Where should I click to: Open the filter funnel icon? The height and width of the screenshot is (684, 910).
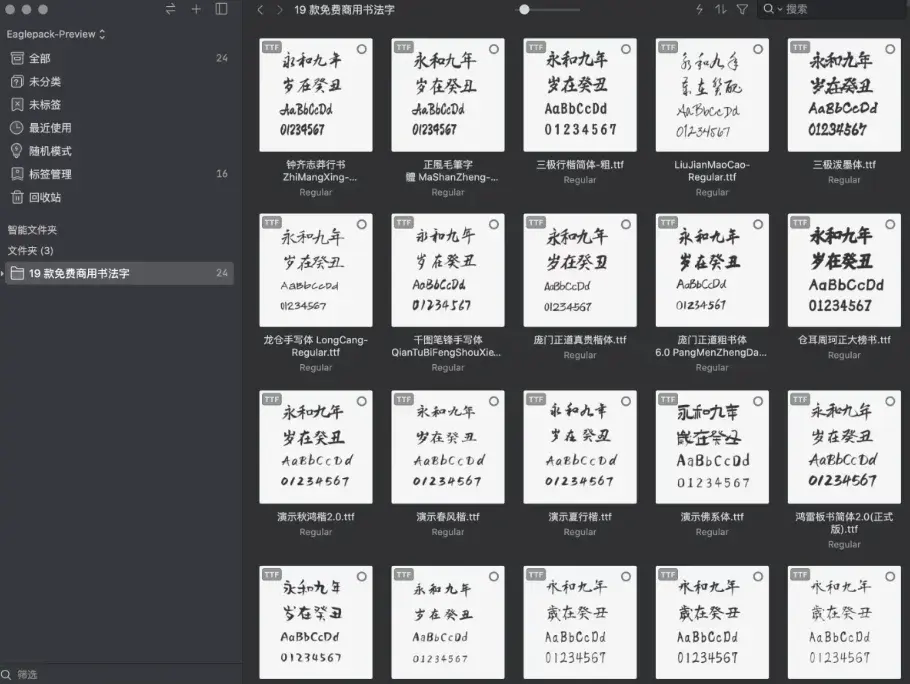(742, 9)
